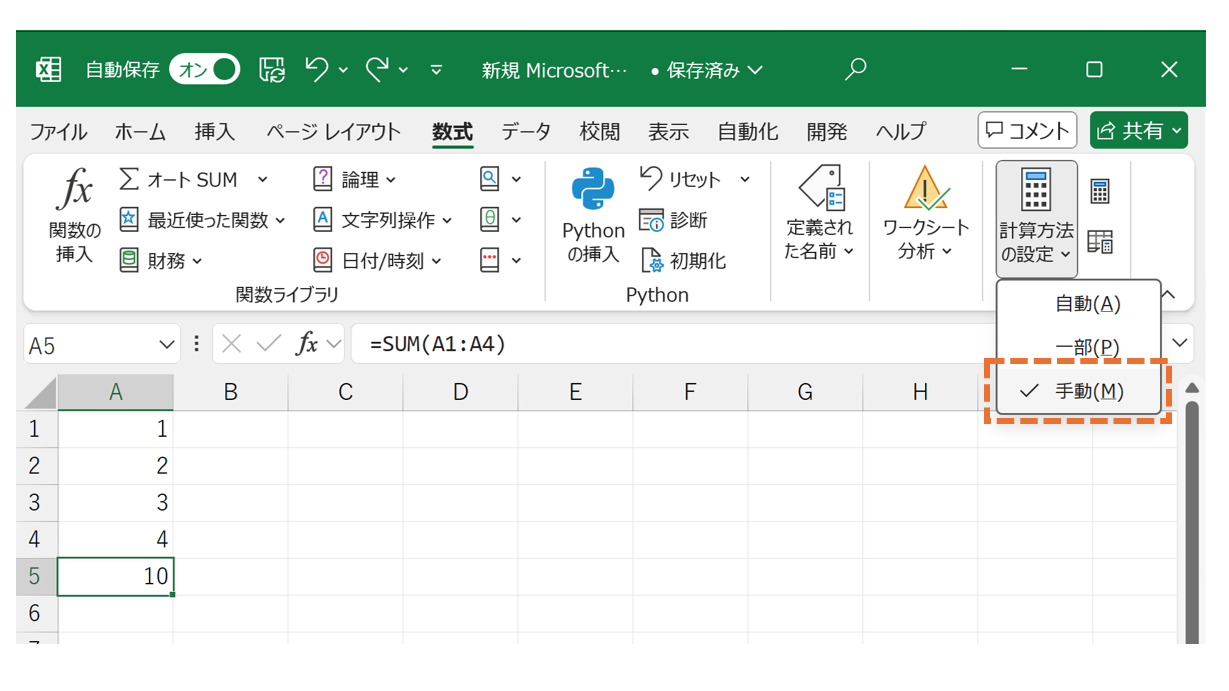Select cell A4 containing 4
1229x691 pixels.
pyautogui.click(x=115, y=539)
